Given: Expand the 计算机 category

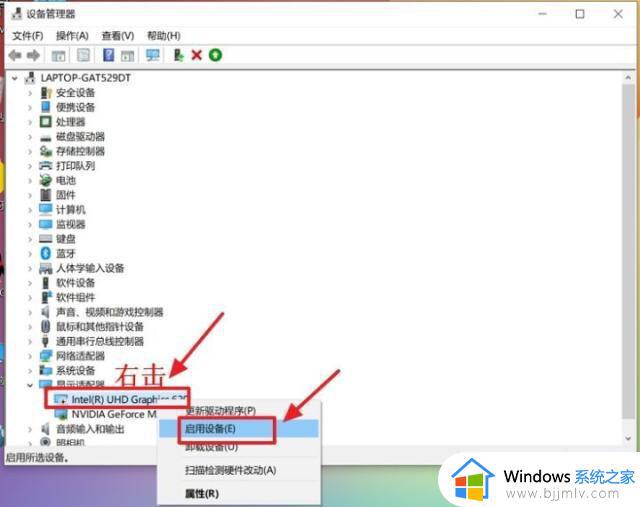Looking at the screenshot, I should click(30, 210).
